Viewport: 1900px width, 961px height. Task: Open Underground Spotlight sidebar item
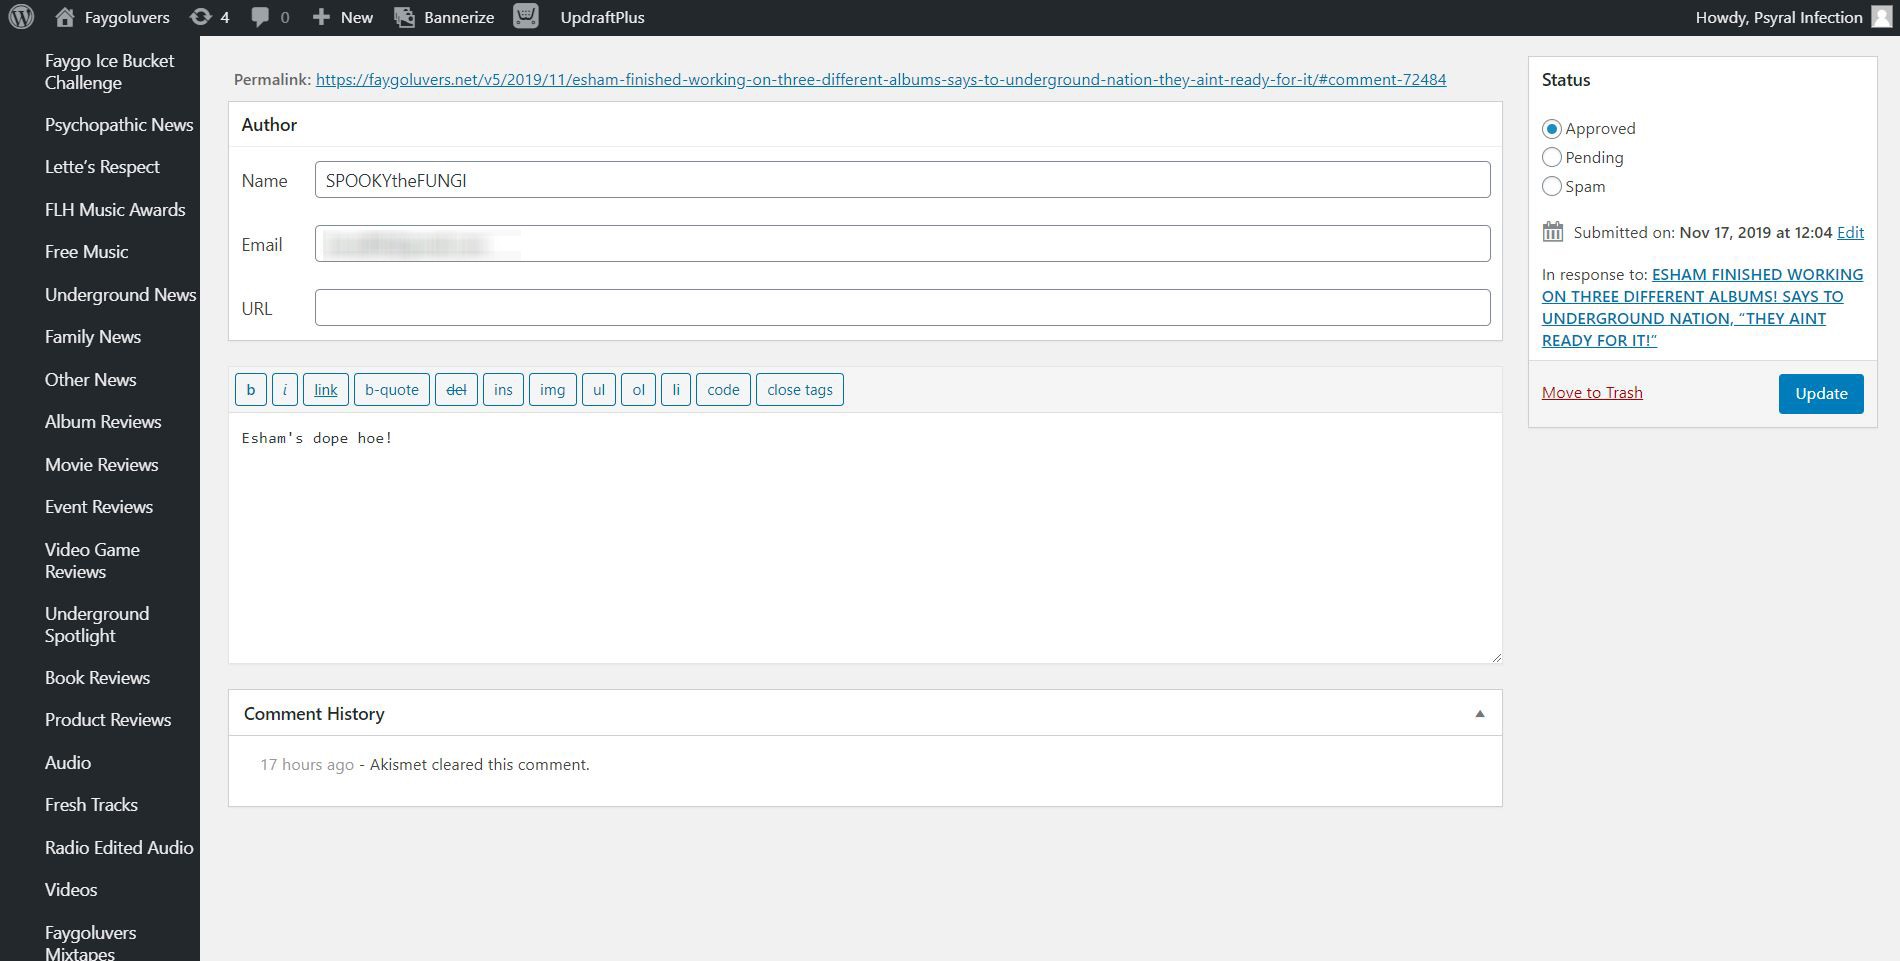click(97, 625)
